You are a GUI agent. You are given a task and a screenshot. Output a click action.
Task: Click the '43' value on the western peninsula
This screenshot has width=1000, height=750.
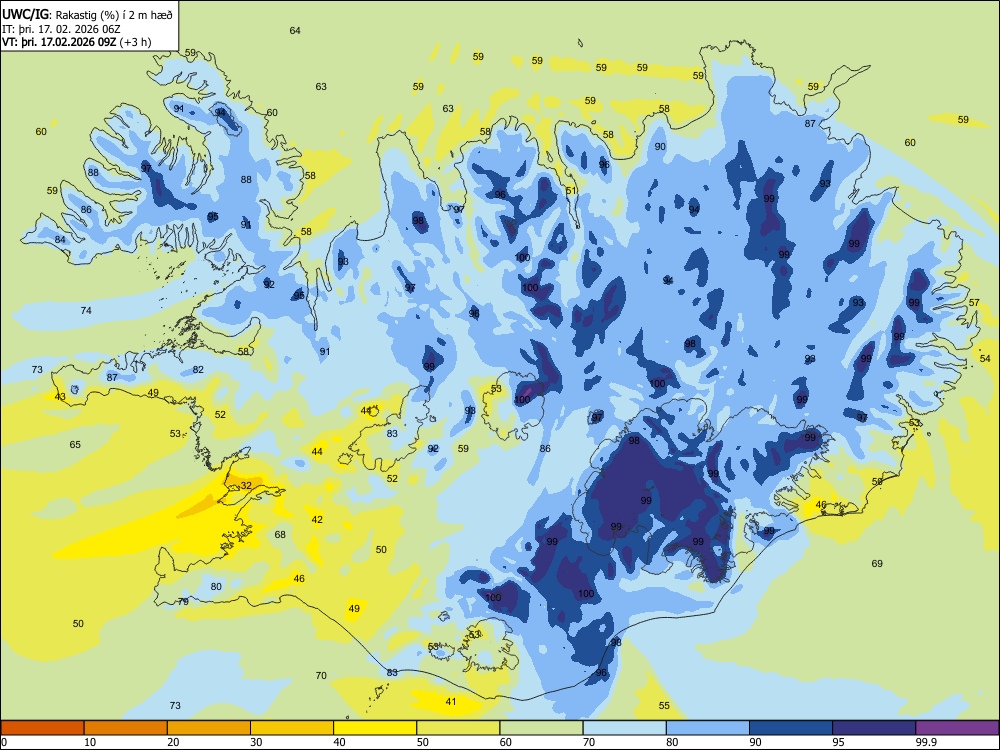click(60, 397)
